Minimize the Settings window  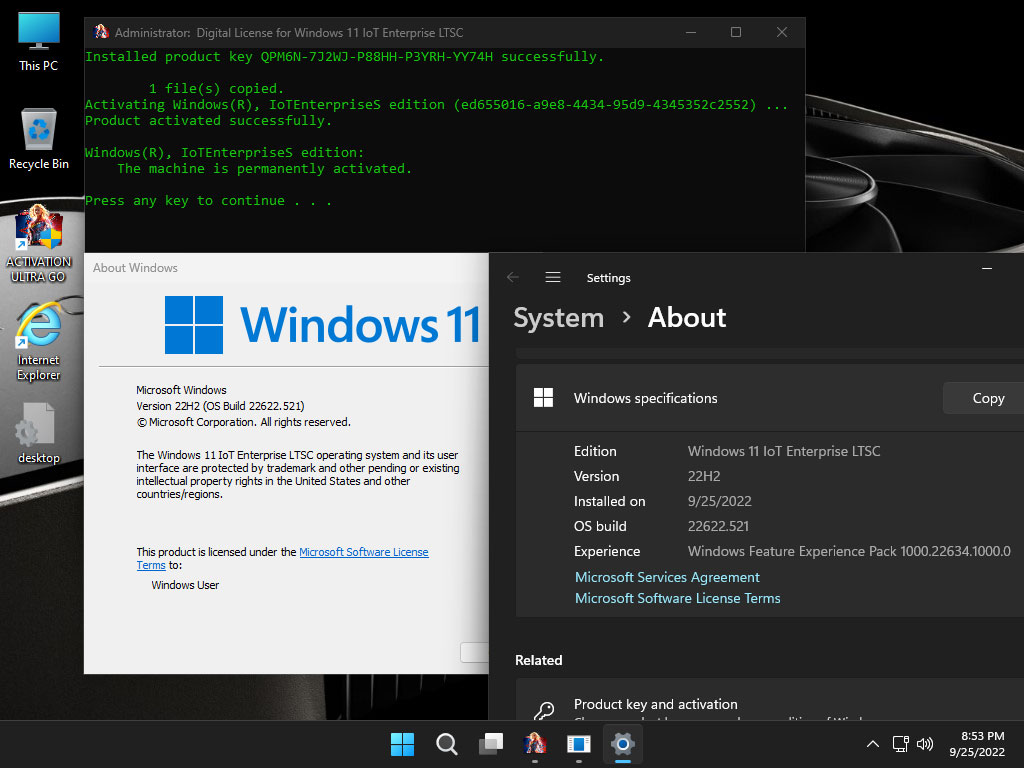[x=987, y=268]
